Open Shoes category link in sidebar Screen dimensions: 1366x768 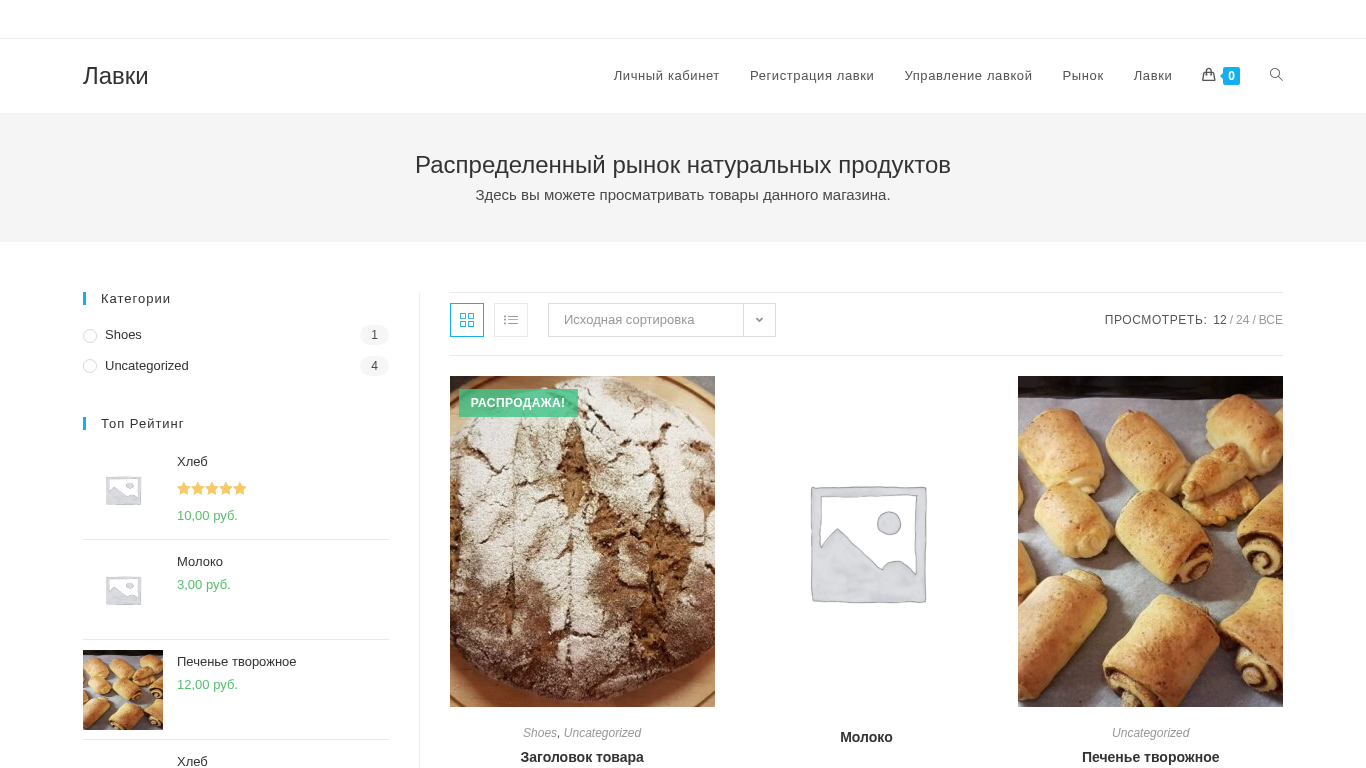point(123,335)
